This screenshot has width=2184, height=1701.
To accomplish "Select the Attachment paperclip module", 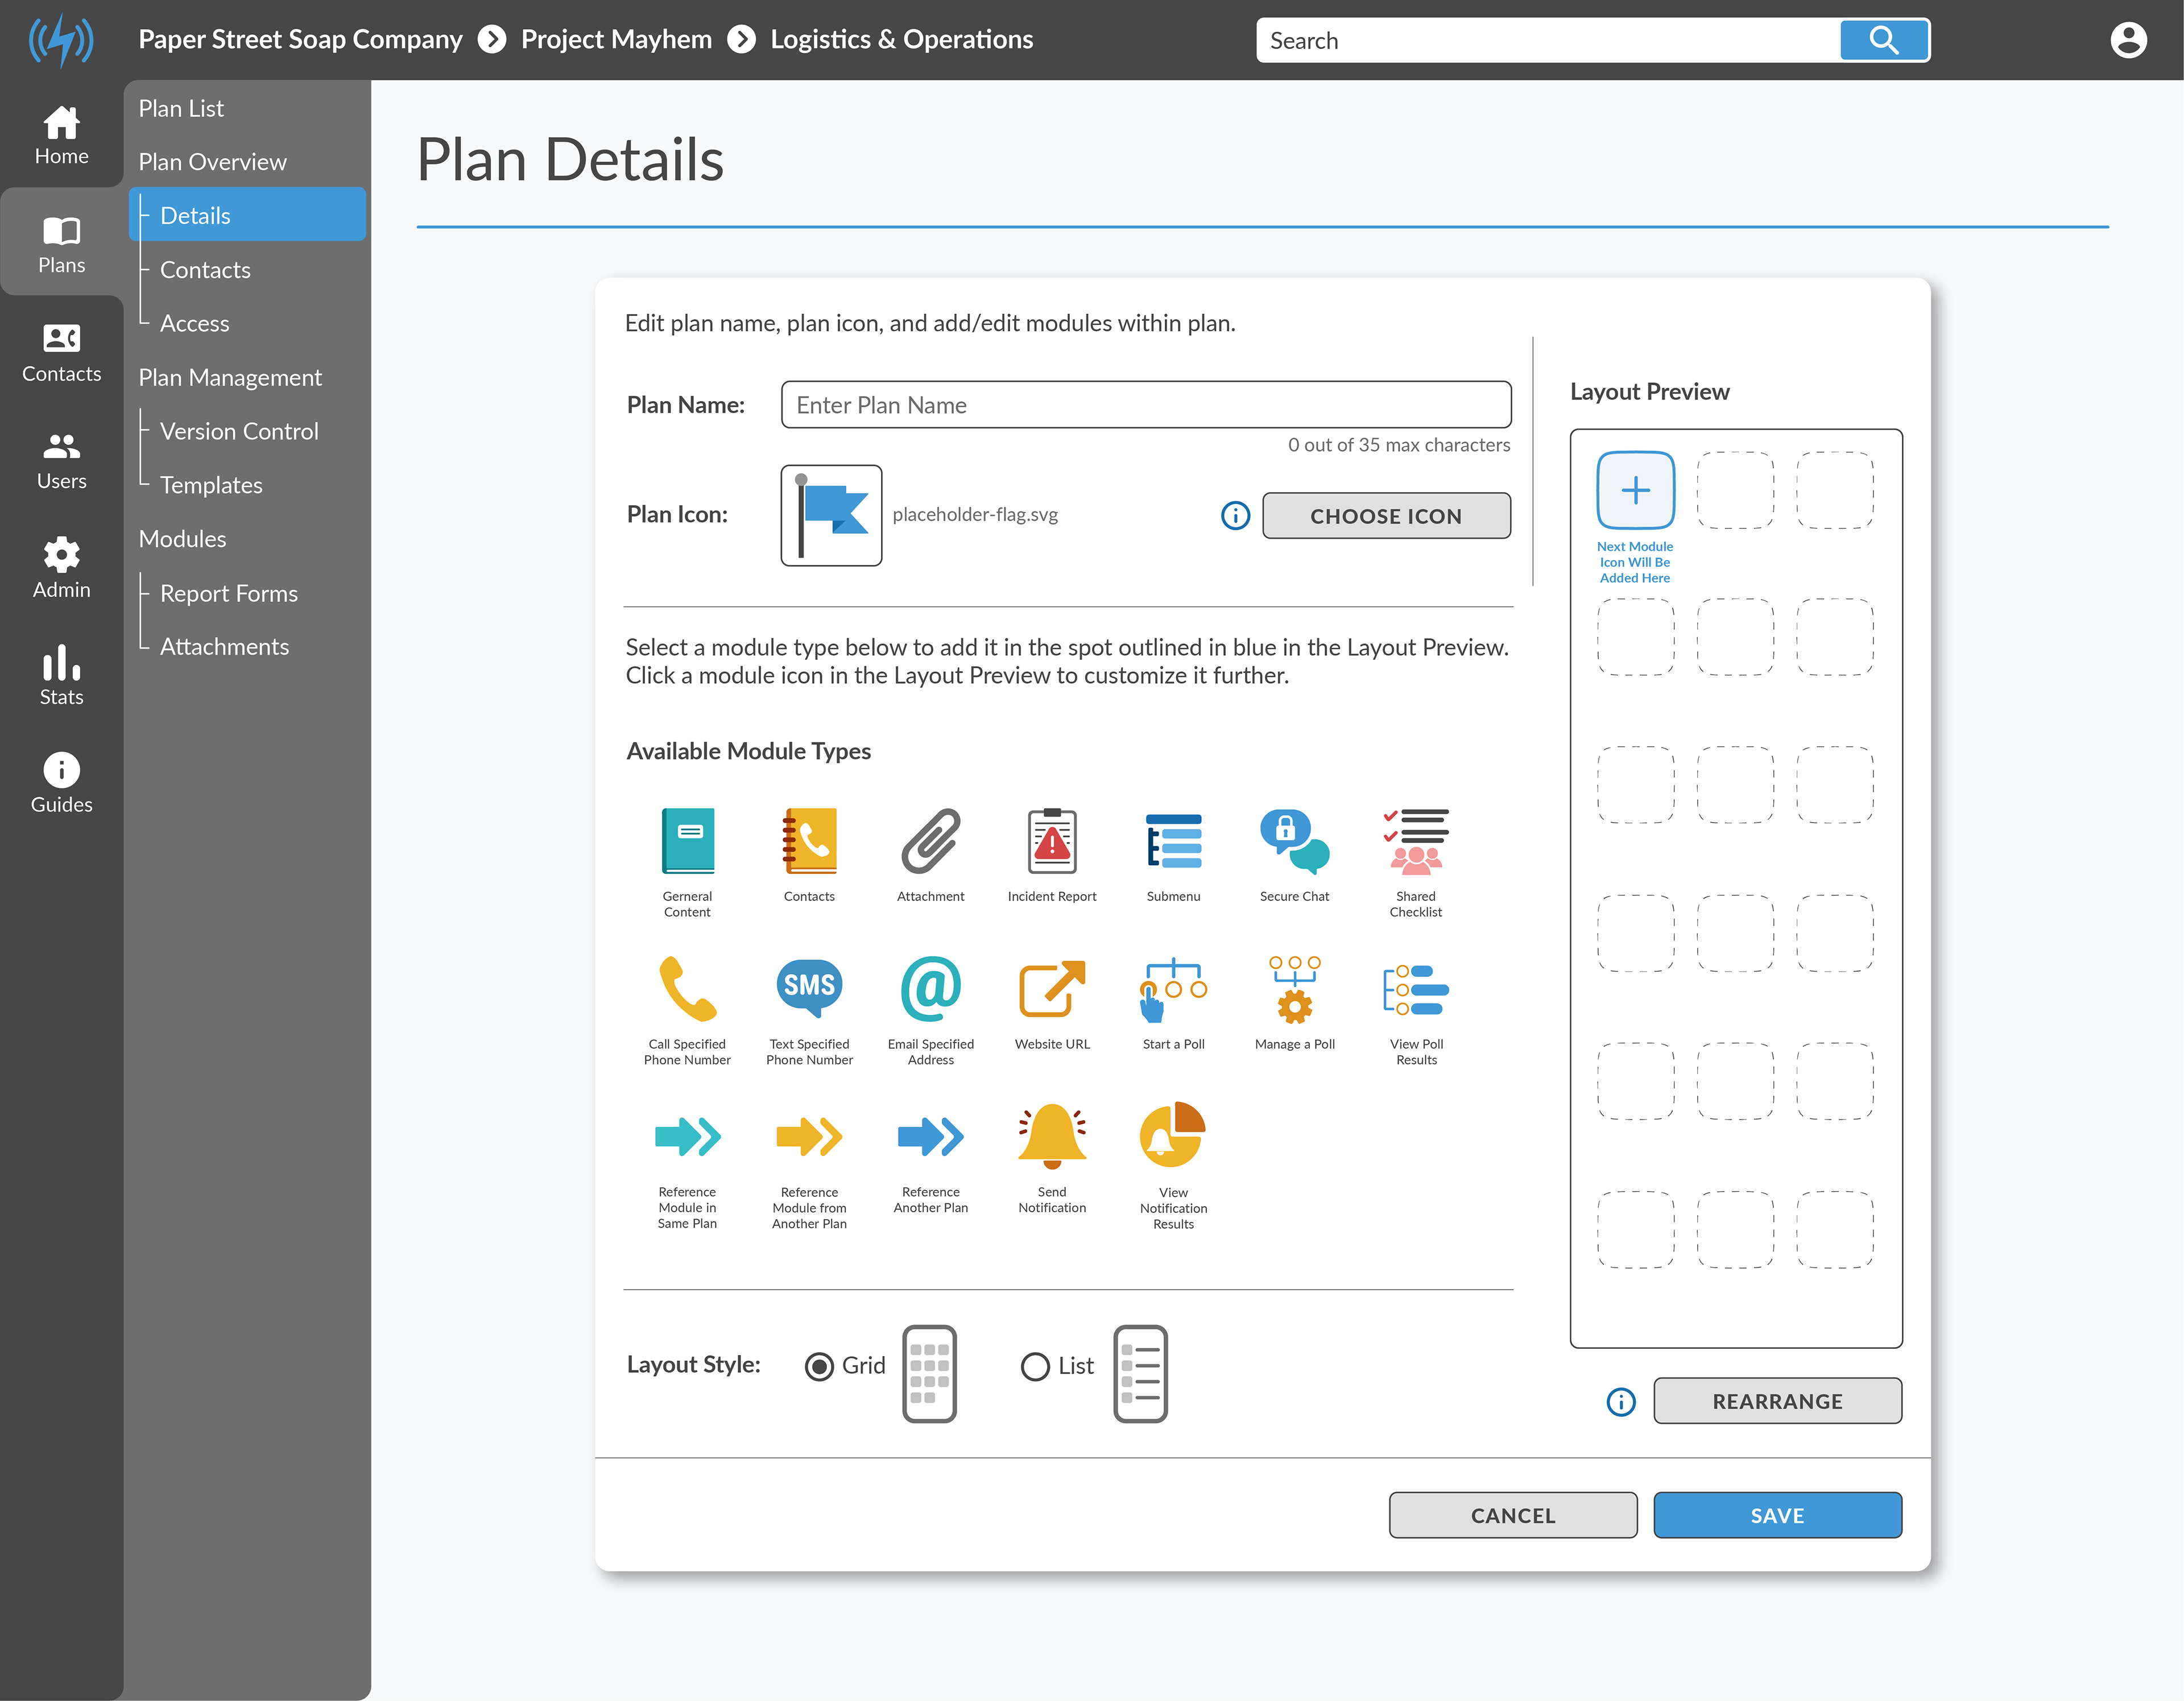I will pos(930,841).
